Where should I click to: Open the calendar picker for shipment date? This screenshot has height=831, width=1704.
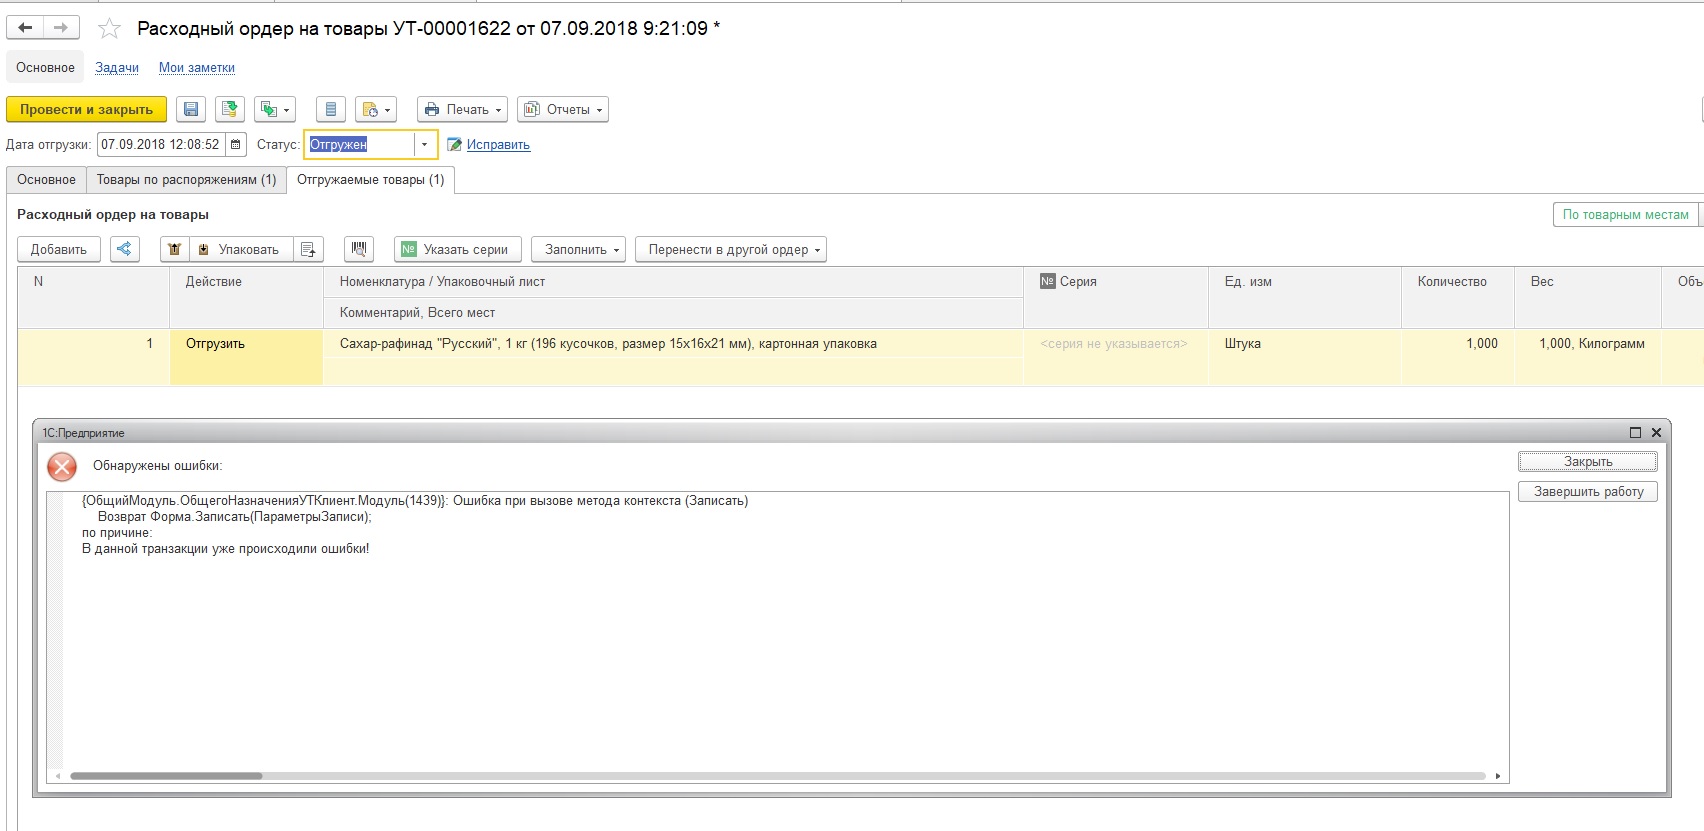click(x=236, y=145)
